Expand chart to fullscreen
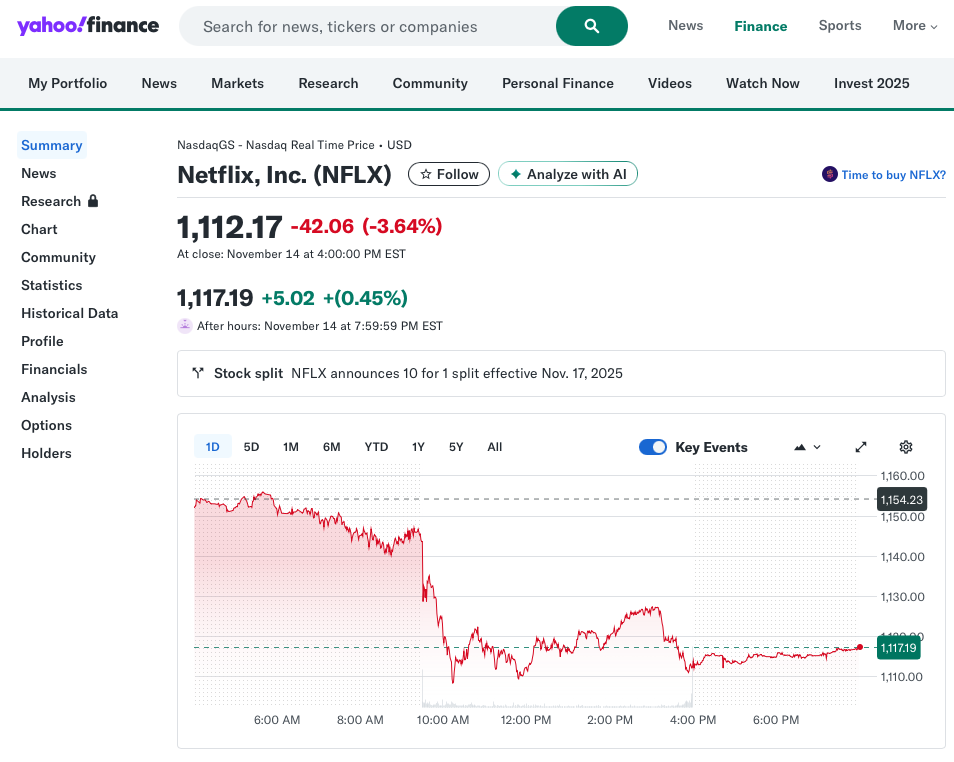 [861, 447]
